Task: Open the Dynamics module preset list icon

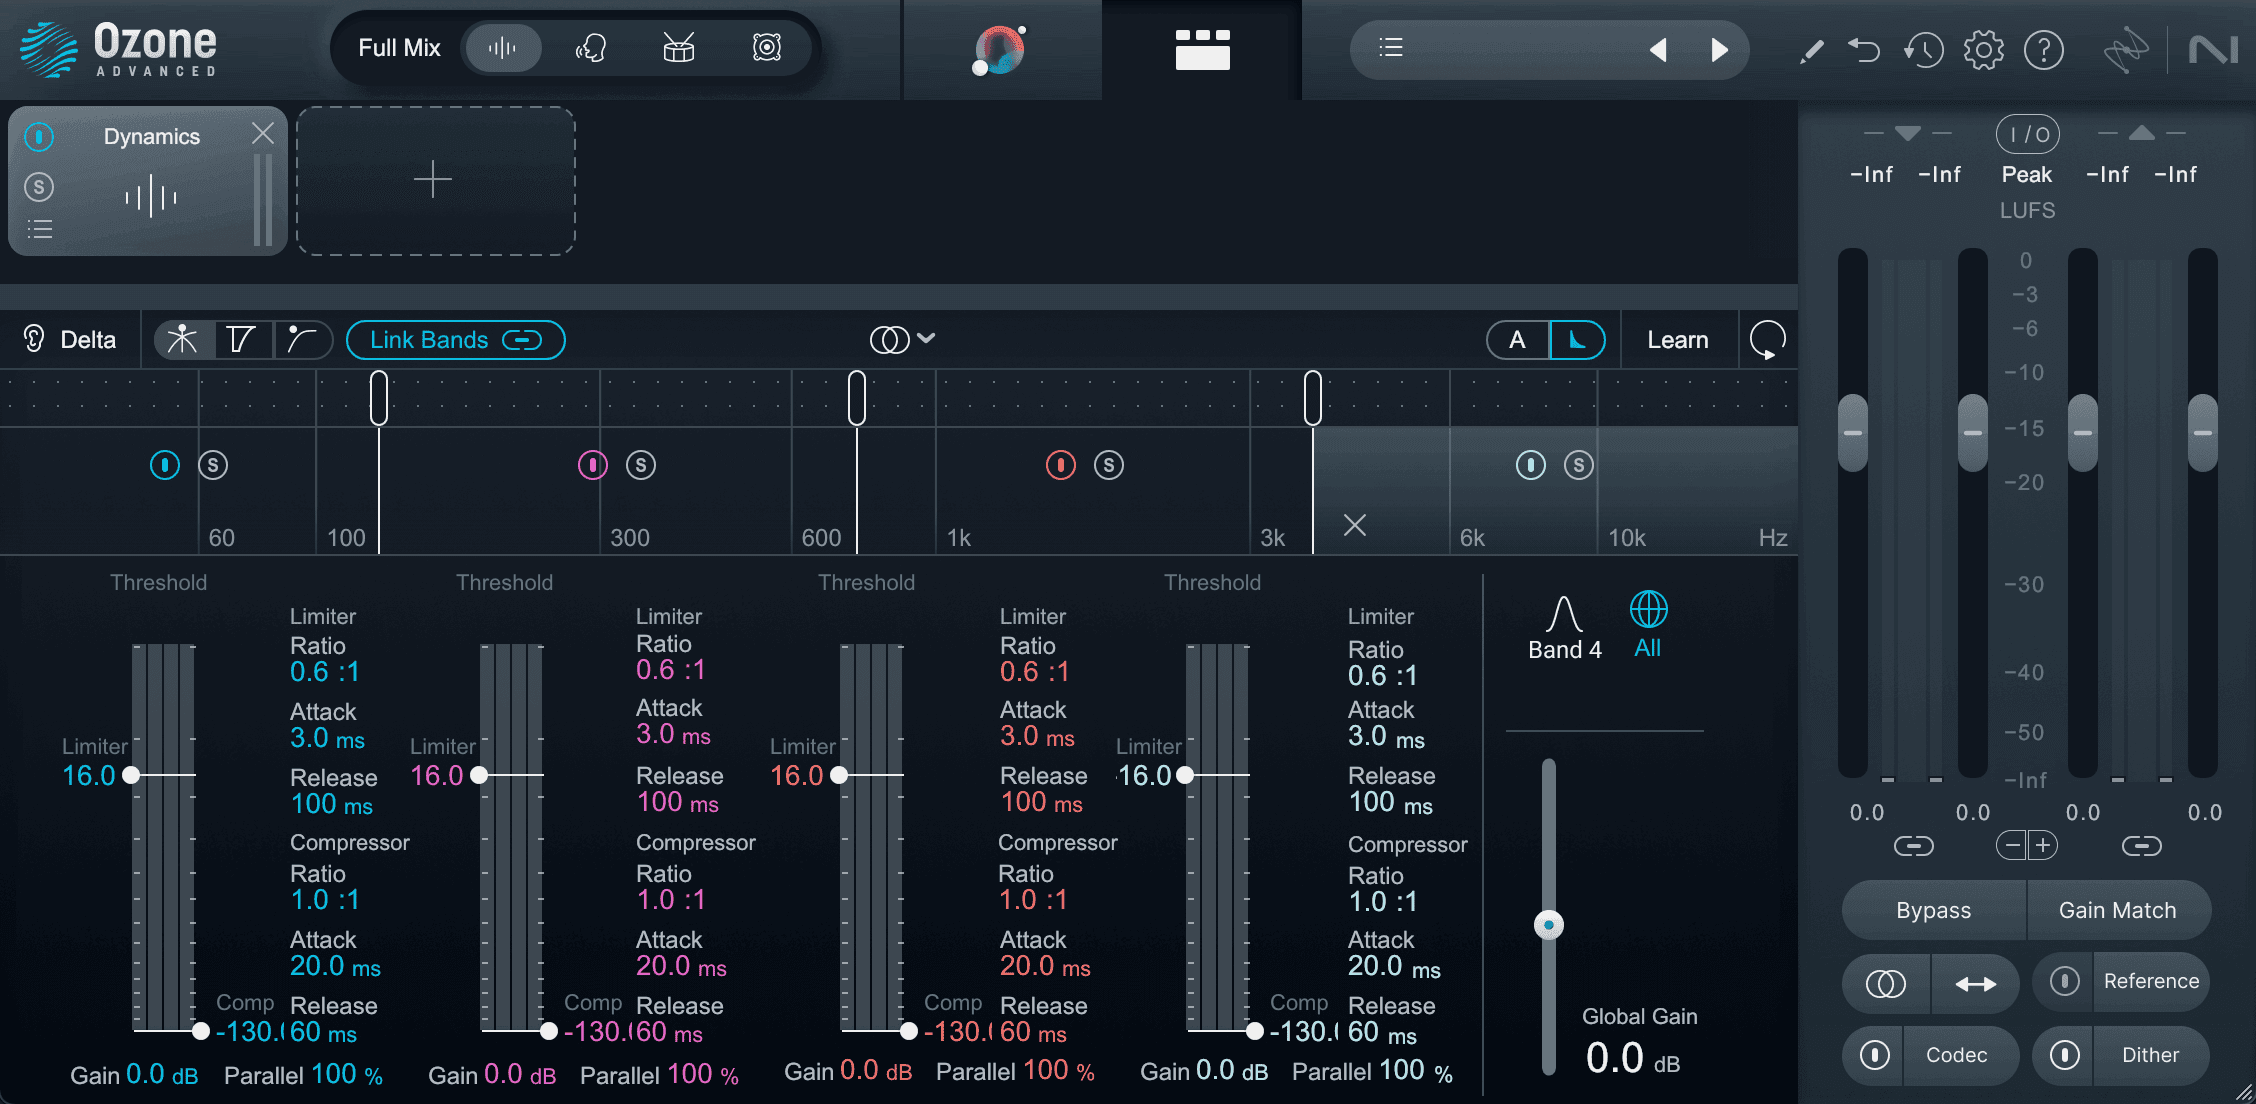Action: coord(40,230)
